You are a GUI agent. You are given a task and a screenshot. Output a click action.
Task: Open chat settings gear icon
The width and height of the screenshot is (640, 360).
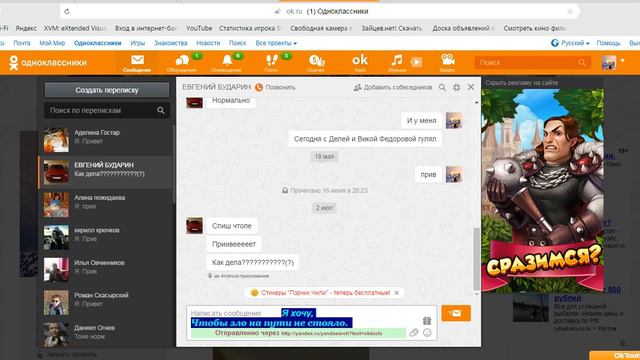[456, 87]
